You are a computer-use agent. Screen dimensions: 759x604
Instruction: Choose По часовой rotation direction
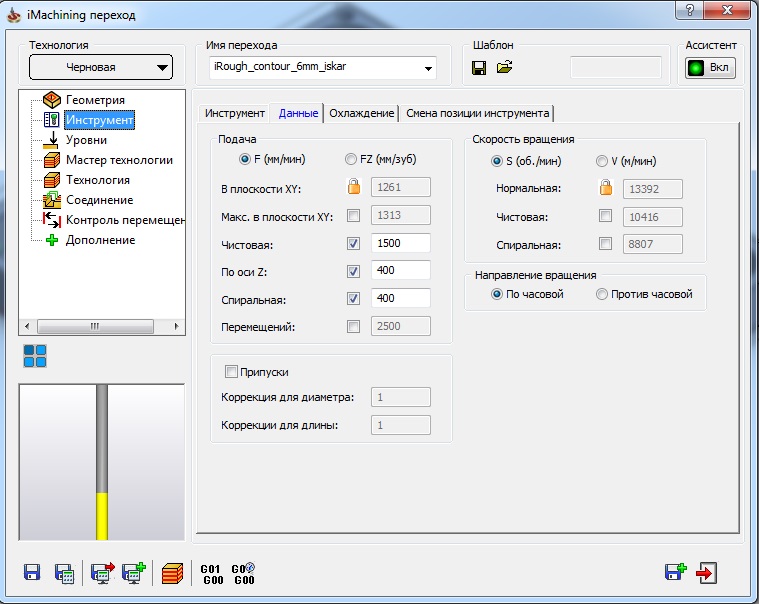(x=497, y=294)
